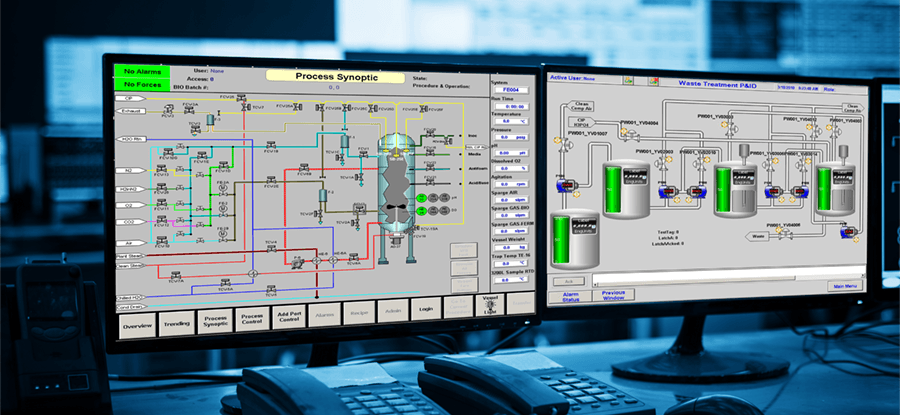Viewport: 900px width, 415px height.
Task: Open the Recipe screen
Action: 359,312
